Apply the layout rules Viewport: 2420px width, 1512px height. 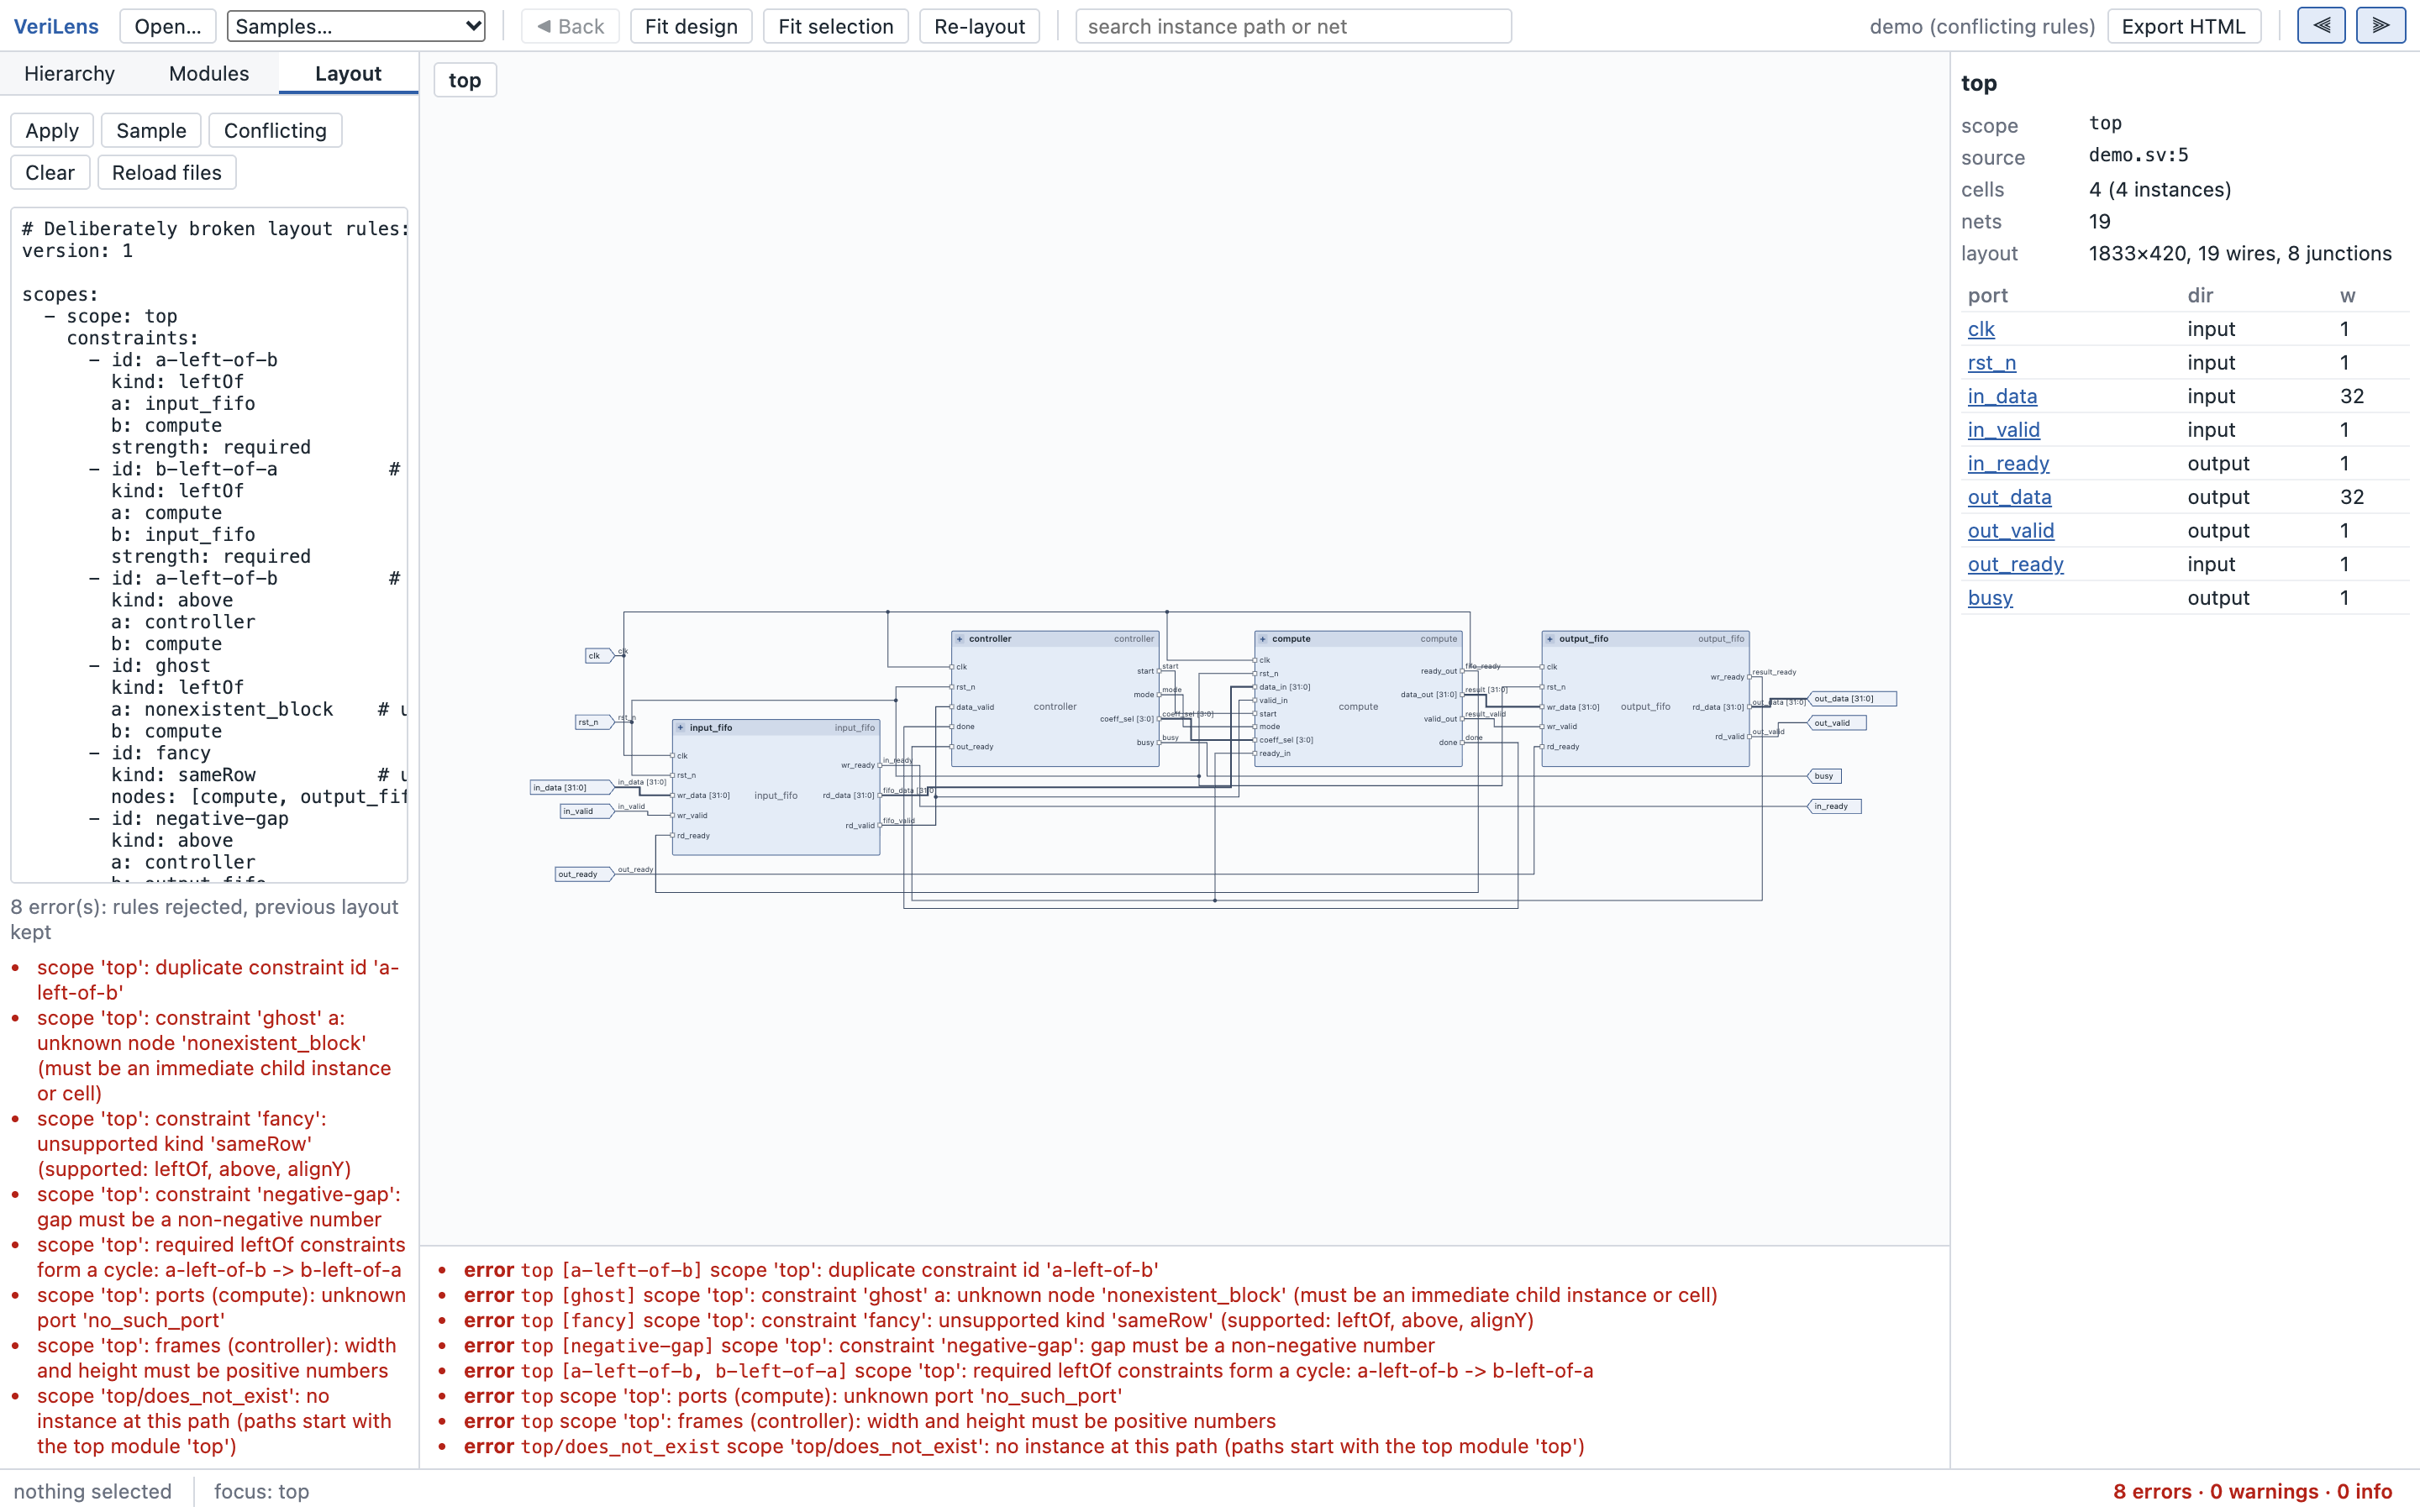pyautogui.click(x=52, y=131)
